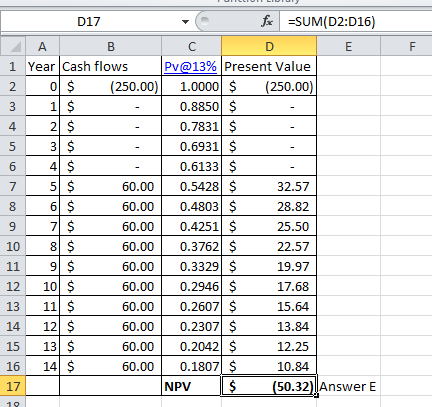Click the discount factor cell 0.4803
This screenshot has height=407, width=432.
pyautogui.click(x=192, y=206)
